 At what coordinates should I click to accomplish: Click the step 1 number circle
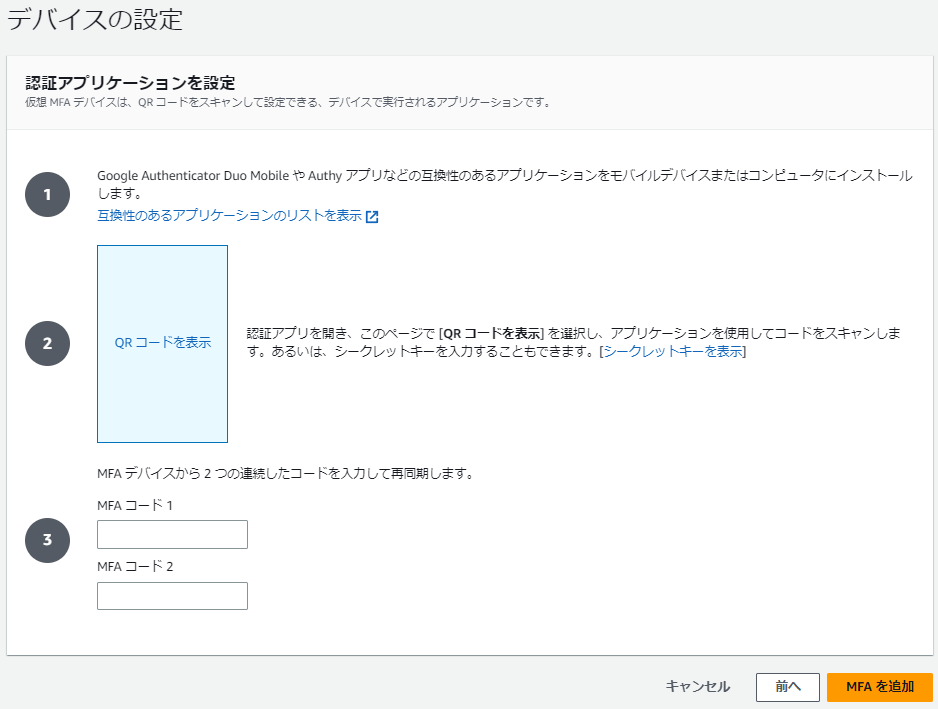click(47, 194)
